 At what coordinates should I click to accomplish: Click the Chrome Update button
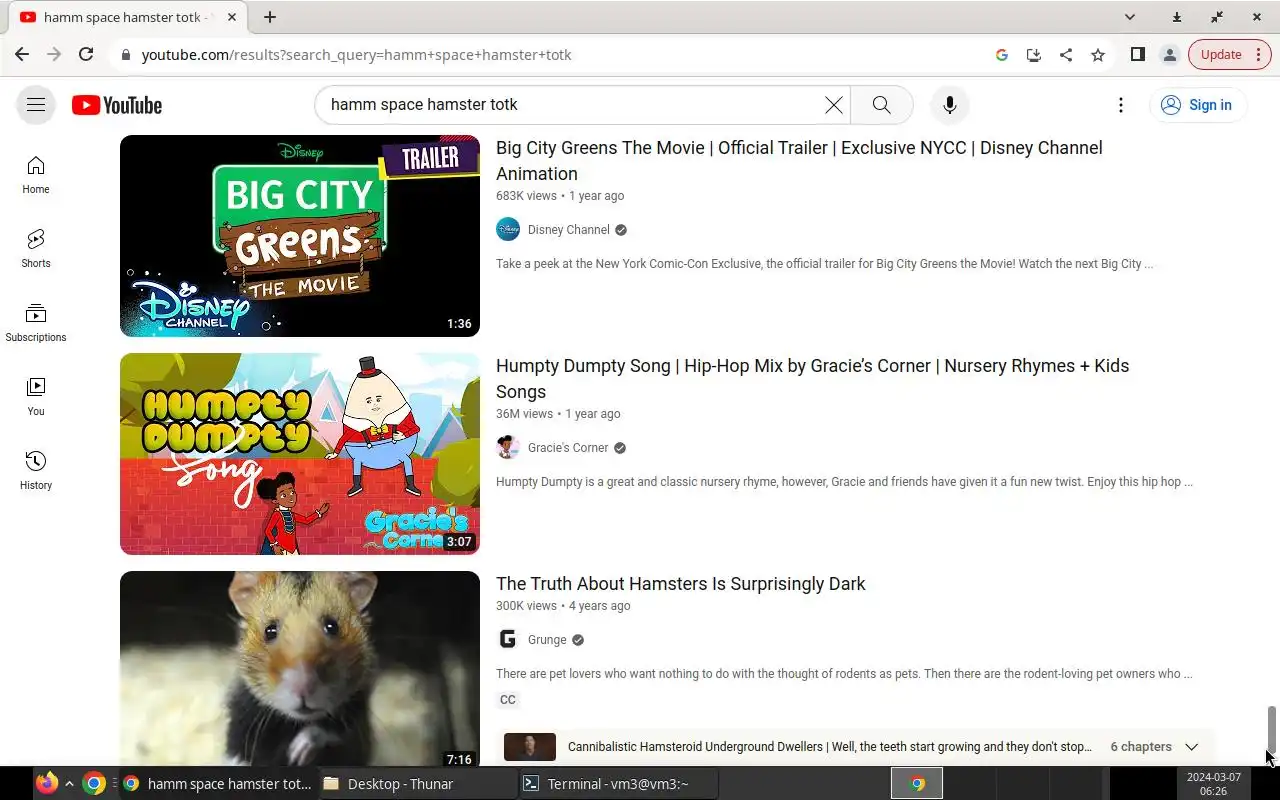coord(1221,55)
